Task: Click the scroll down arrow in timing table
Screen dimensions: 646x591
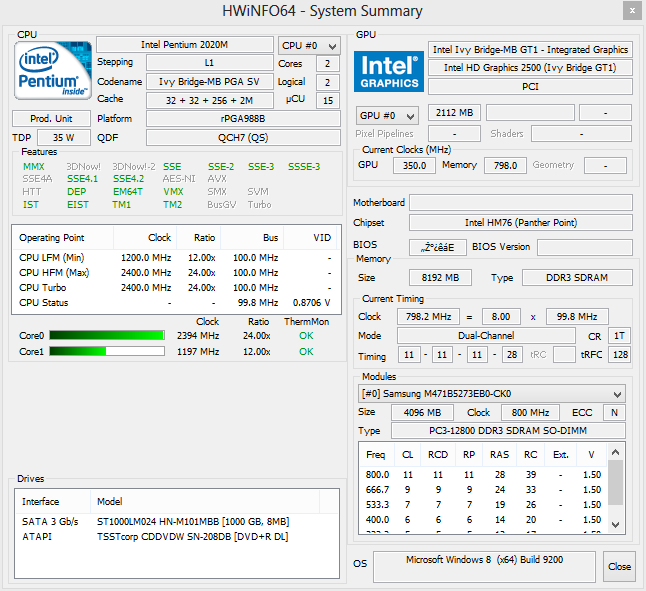Action: [616, 525]
